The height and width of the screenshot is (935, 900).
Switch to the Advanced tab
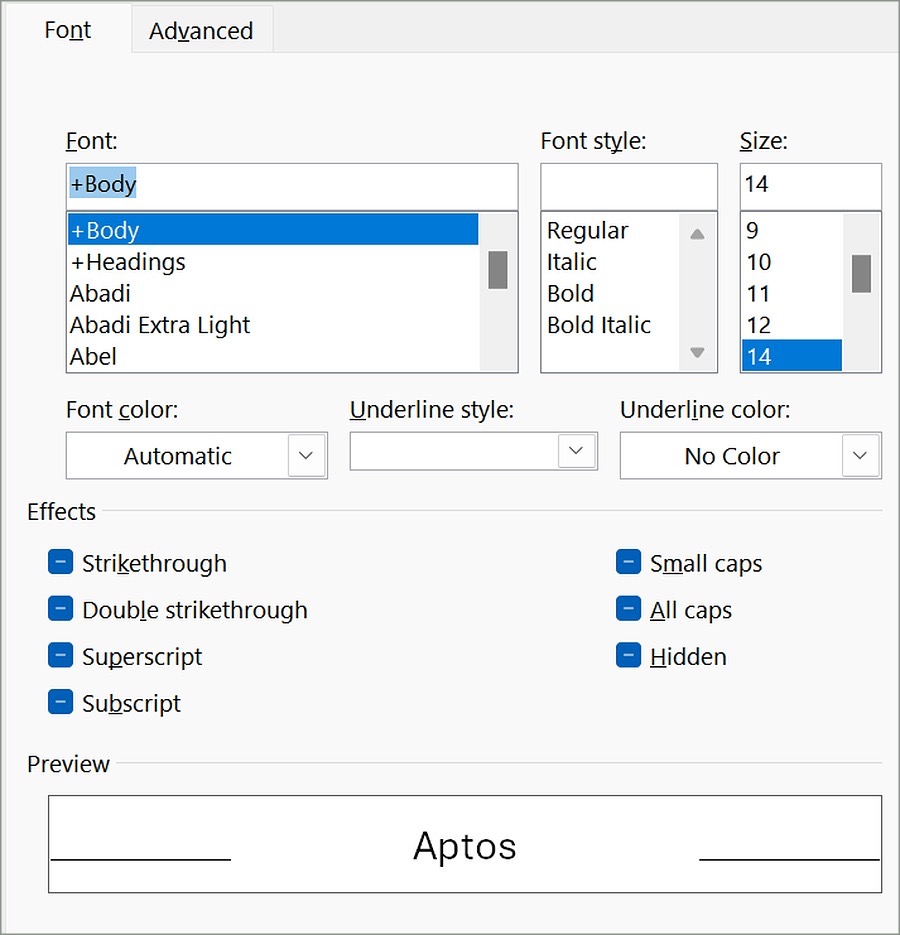[201, 31]
